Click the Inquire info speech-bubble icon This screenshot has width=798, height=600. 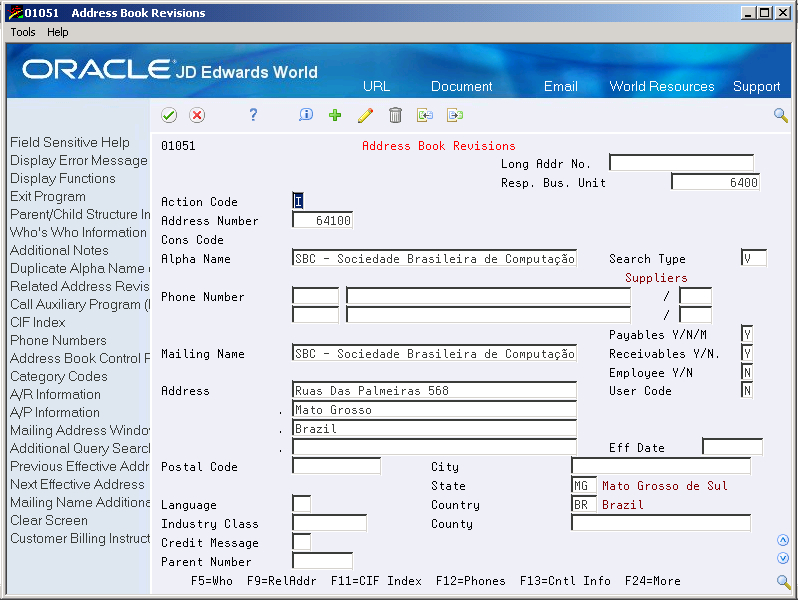306,115
